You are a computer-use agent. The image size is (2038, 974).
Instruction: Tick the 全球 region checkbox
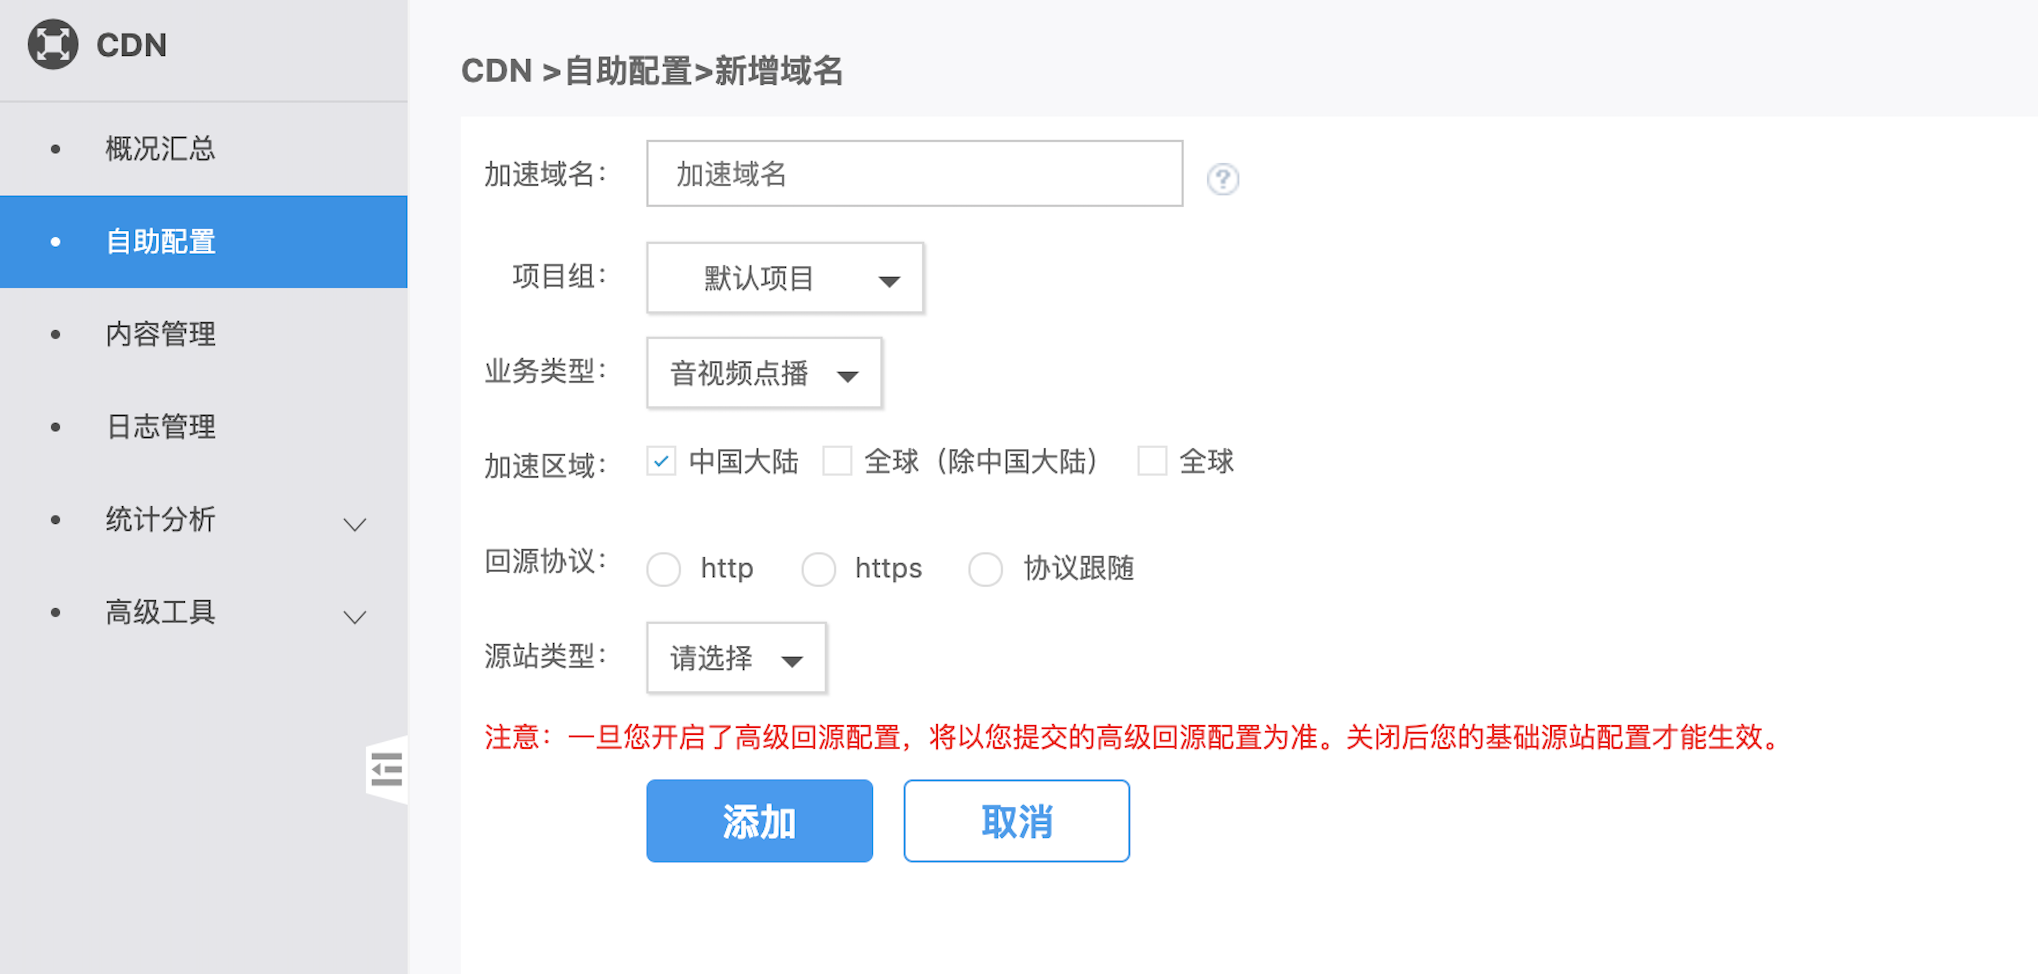click(x=1152, y=461)
